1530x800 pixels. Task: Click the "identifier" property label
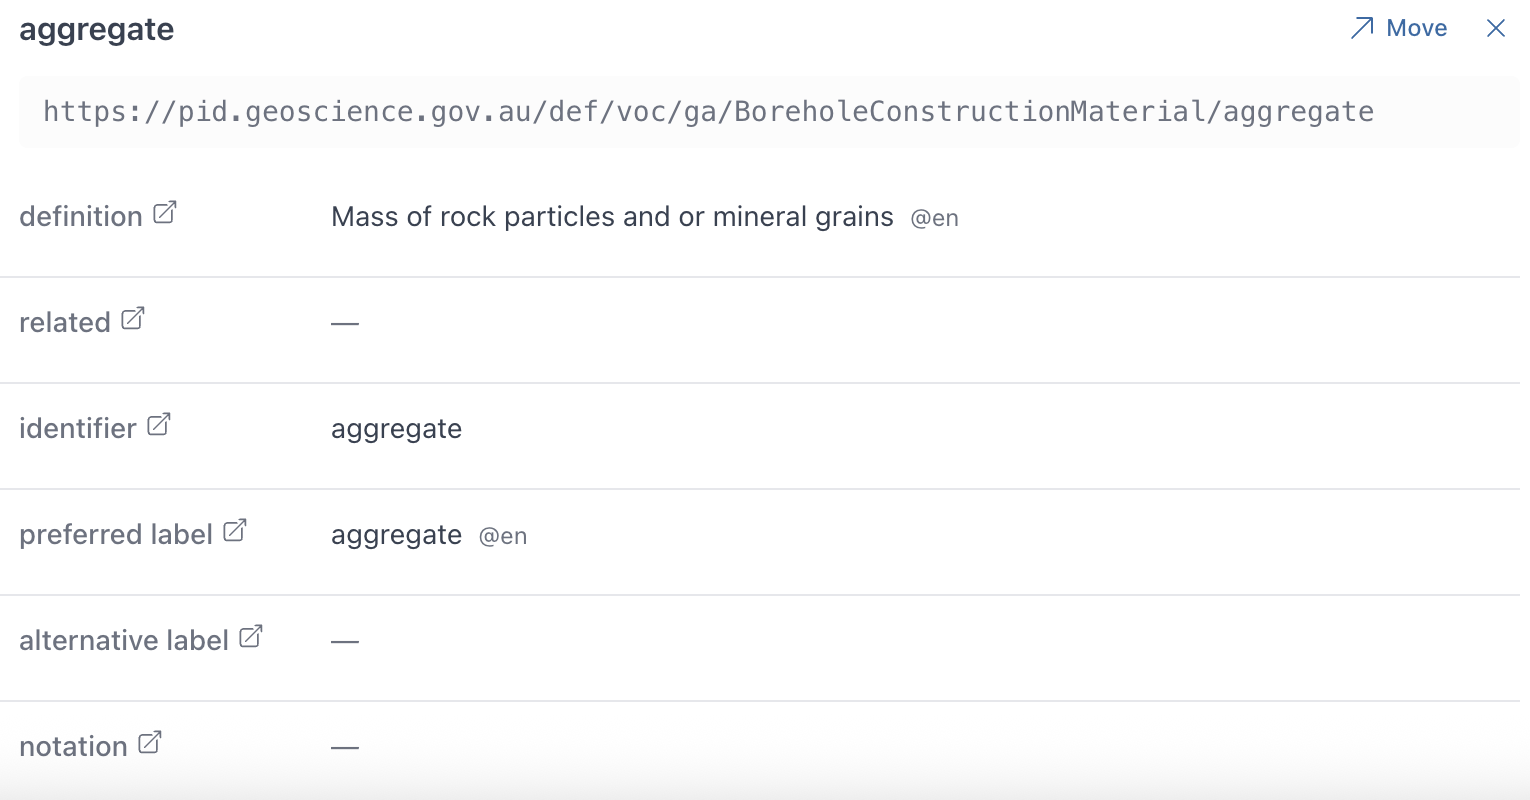pos(78,429)
